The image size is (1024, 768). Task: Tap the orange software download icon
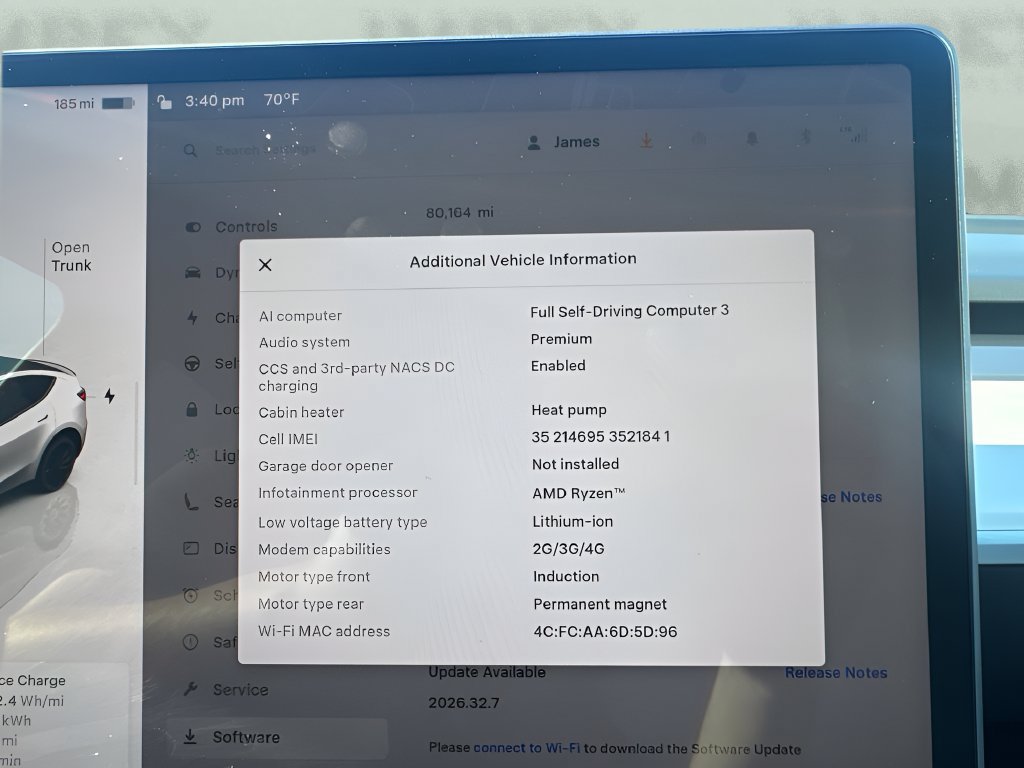tap(647, 140)
